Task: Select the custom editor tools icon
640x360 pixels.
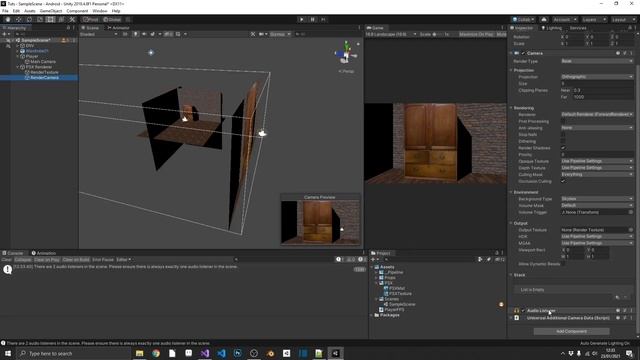Action: click(x=72, y=19)
